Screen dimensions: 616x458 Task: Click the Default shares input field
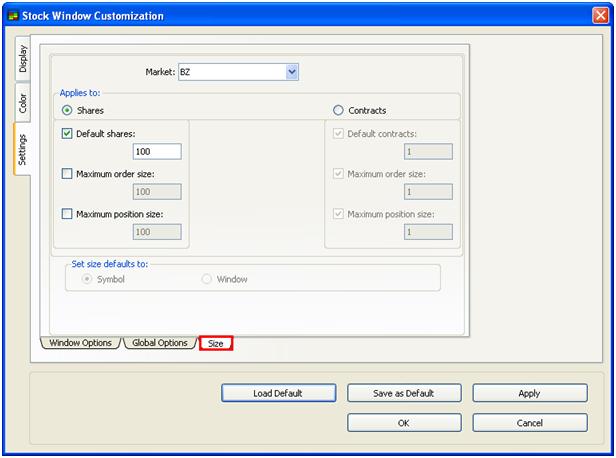pos(157,152)
